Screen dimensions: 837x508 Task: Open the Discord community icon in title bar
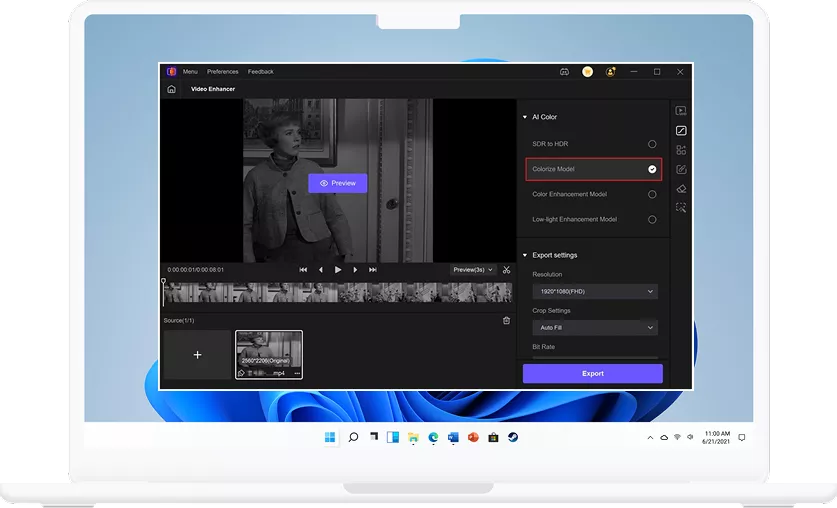[x=564, y=72]
